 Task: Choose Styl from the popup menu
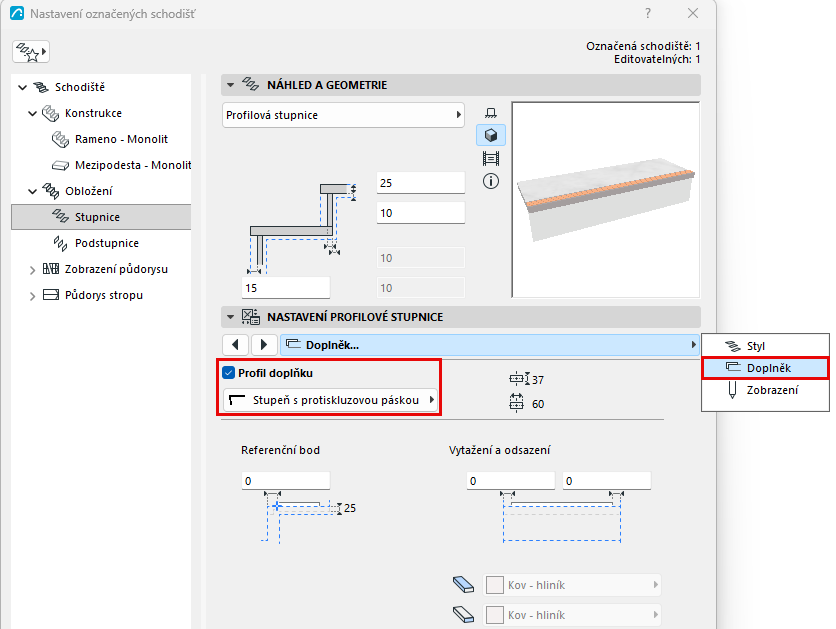(x=765, y=346)
